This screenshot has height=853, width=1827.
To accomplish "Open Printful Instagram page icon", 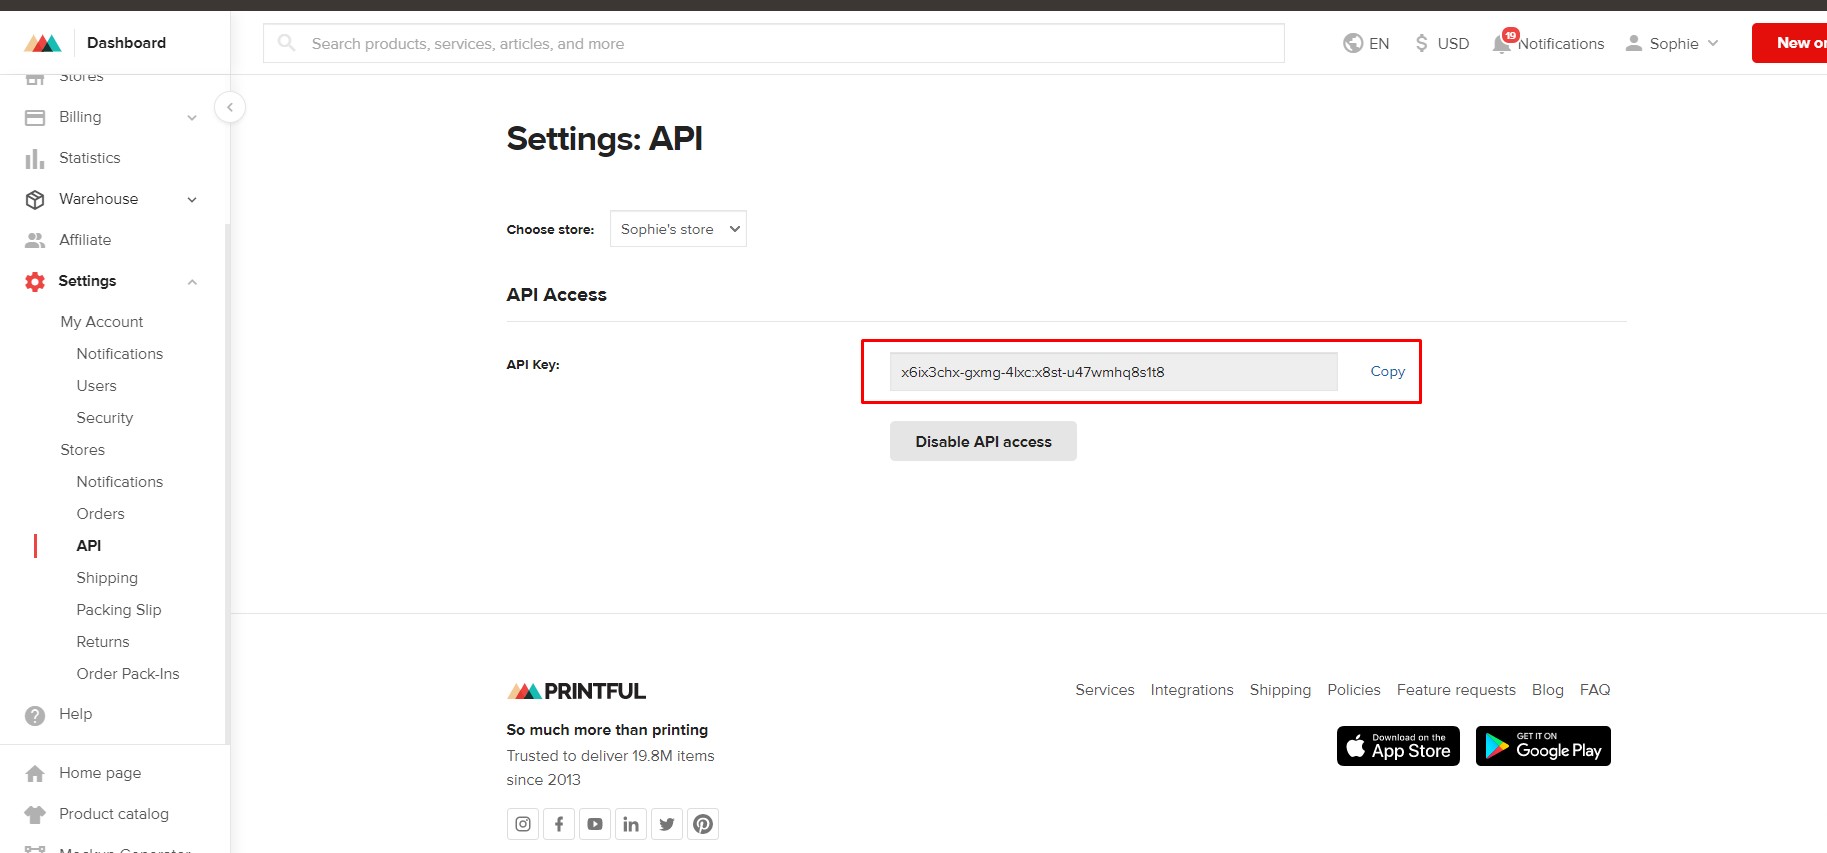I will 523,824.
